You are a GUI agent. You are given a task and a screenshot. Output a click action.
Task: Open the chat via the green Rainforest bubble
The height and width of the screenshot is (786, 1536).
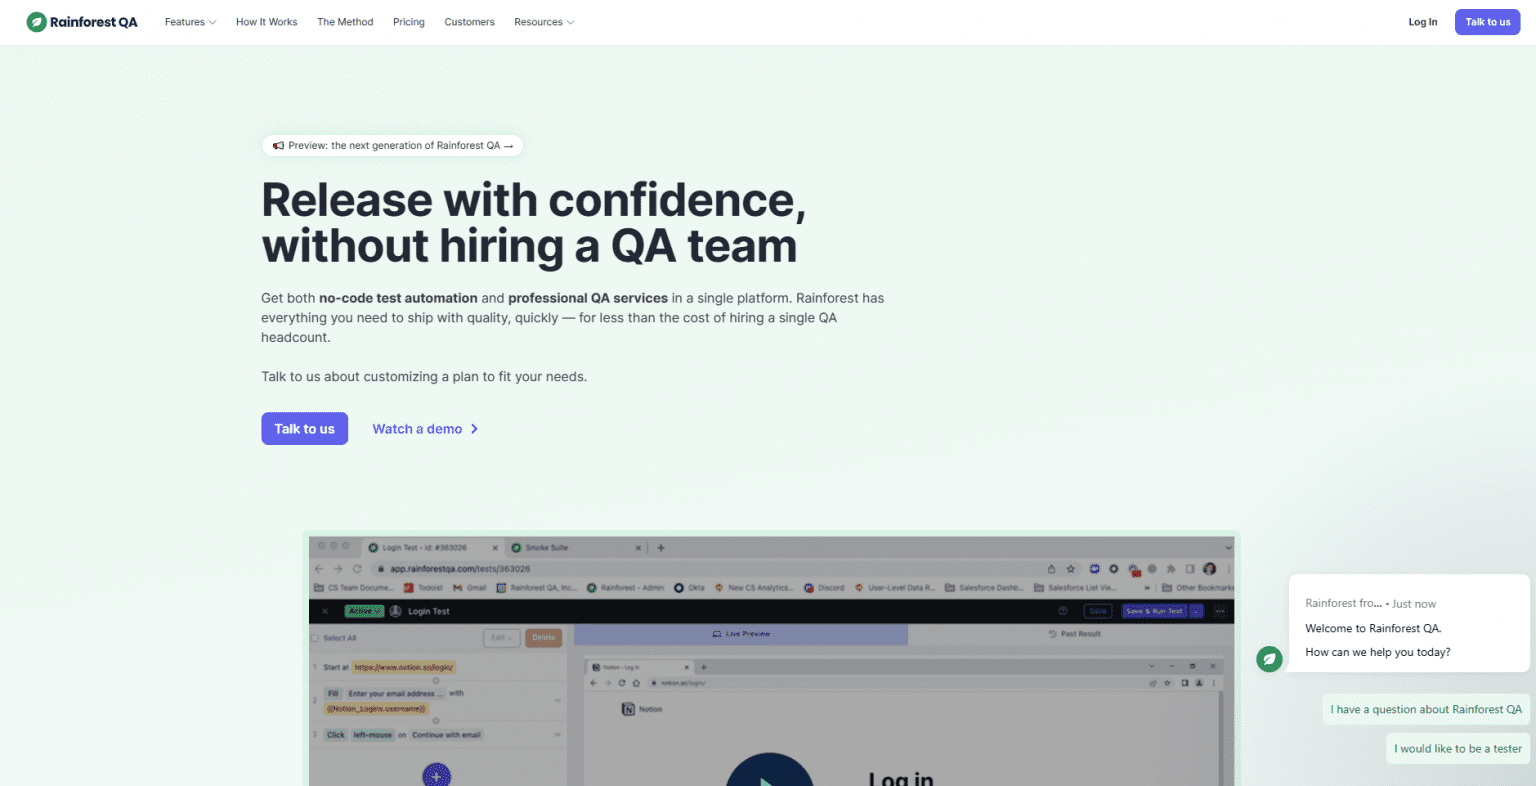1269,659
